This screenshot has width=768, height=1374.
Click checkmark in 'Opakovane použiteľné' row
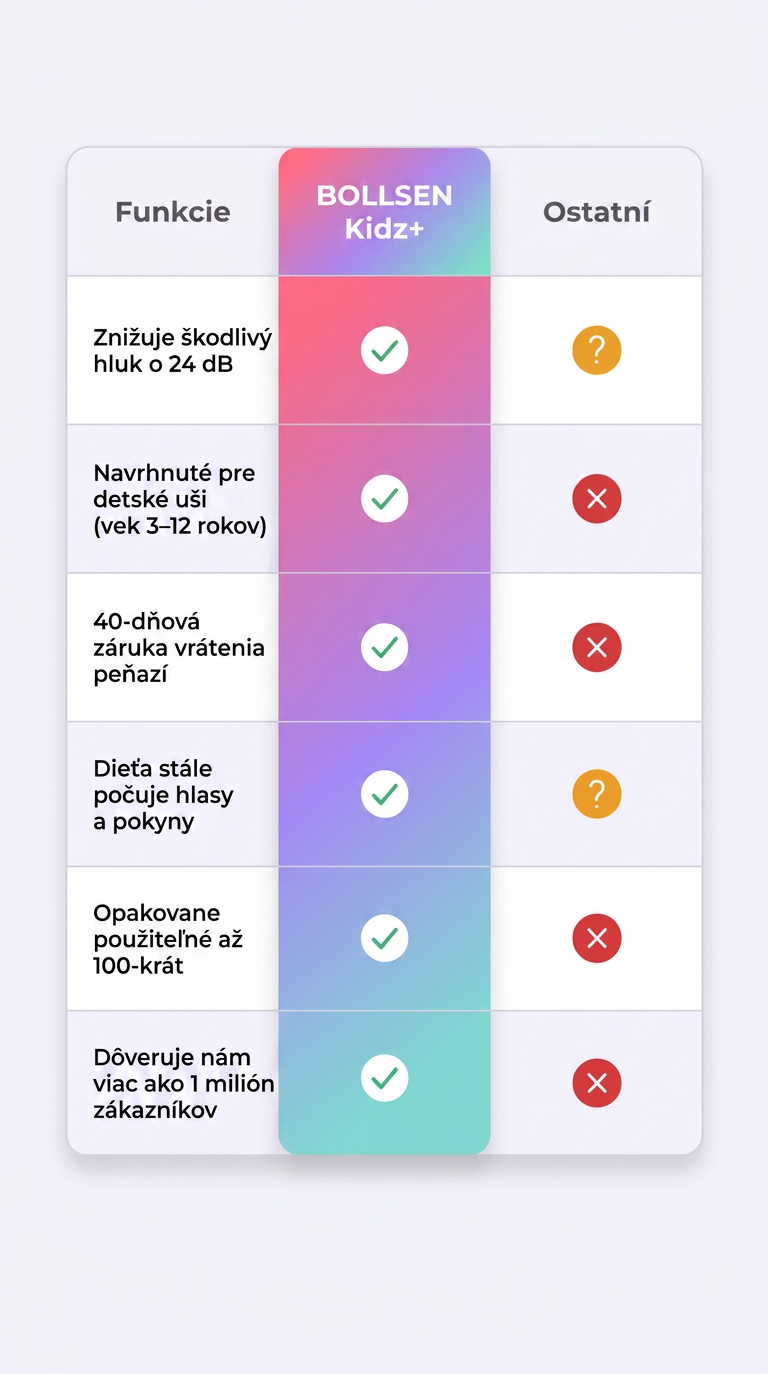coord(384,938)
